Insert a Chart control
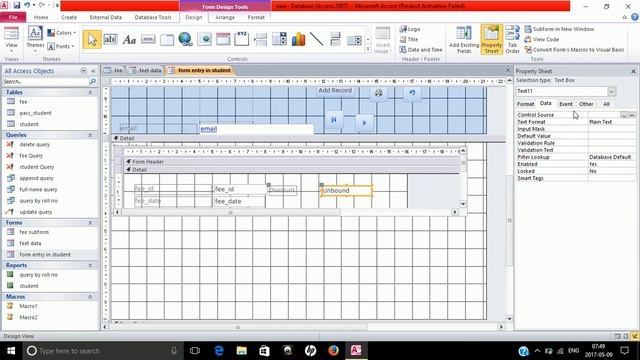 [298, 39]
